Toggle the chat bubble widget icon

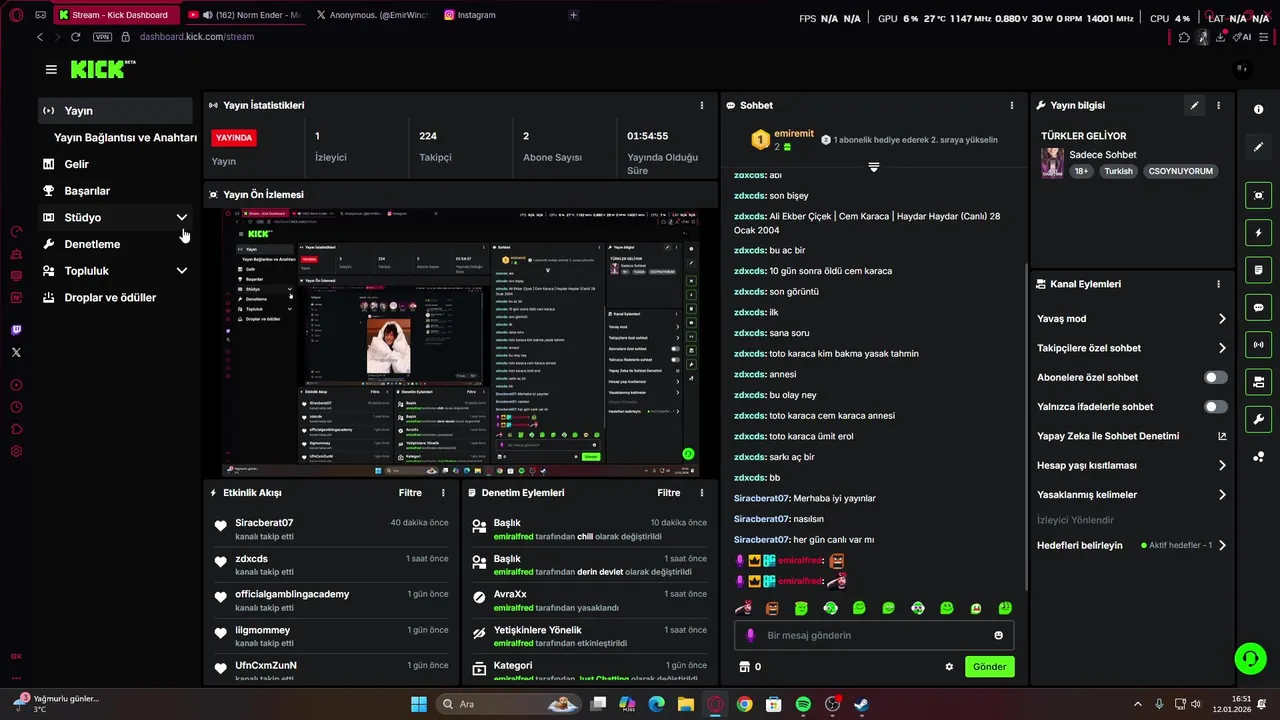click(1258, 307)
